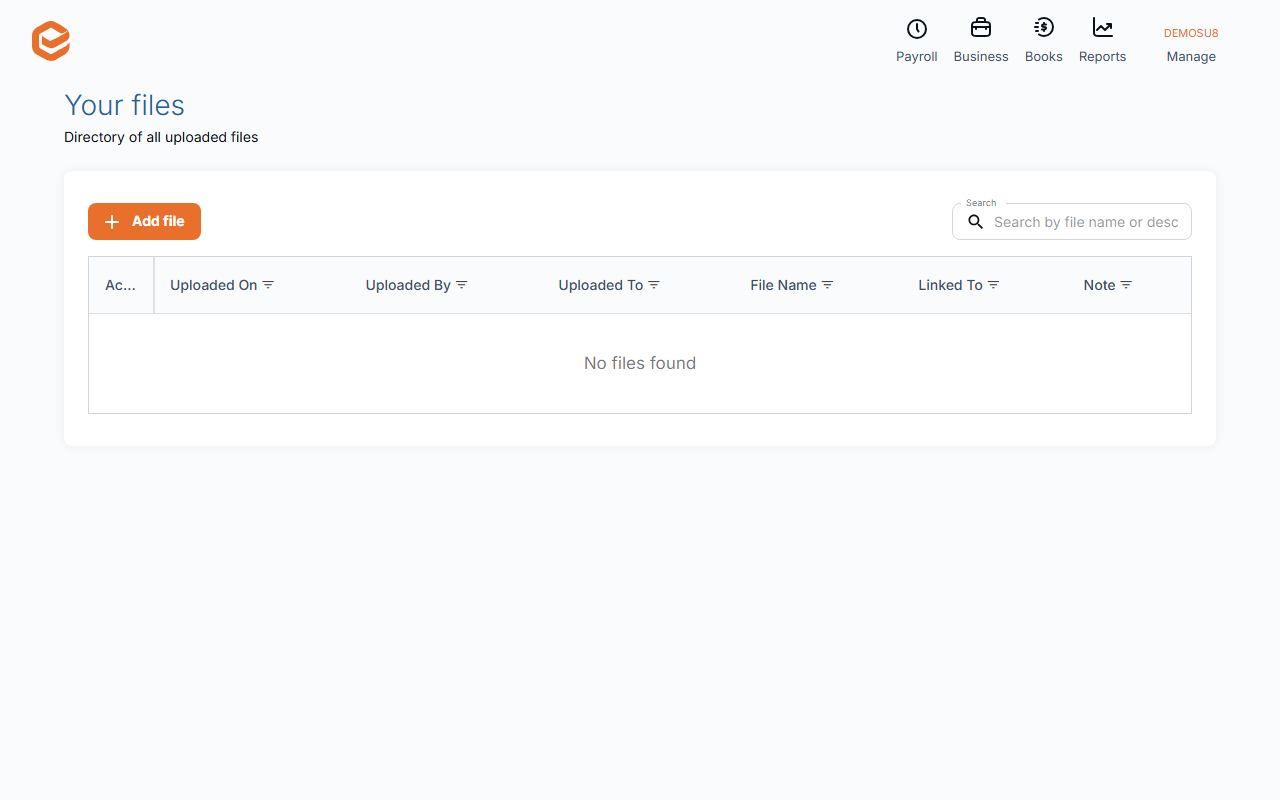
Task: Click the orange hexagon app logo
Action: click(51, 41)
